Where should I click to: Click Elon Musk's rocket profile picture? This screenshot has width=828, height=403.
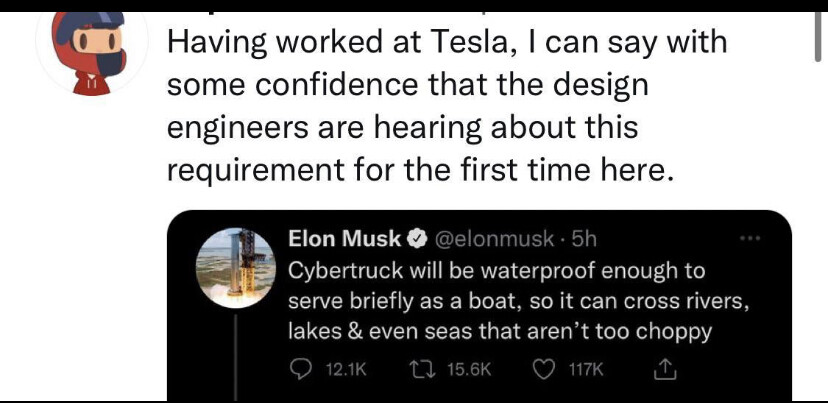click(236, 266)
